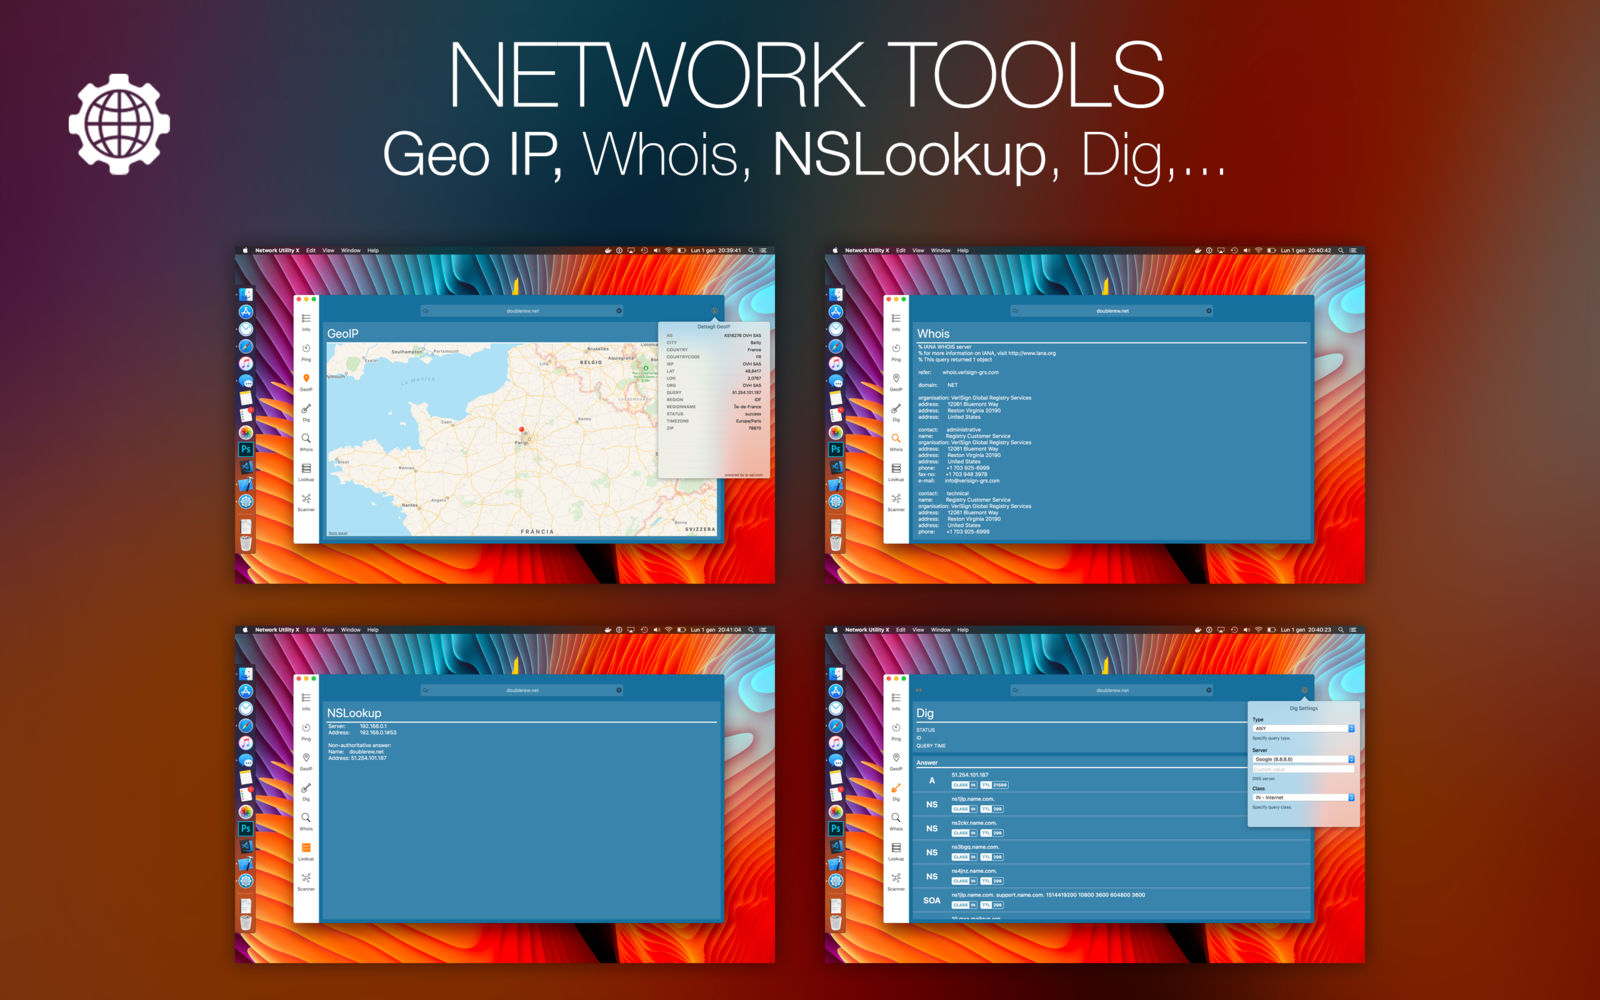The image size is (1600, 1000).
Task: Click Spotlight search icon in GeoIP screenshot menu bar
Action: click(x=751, y=250)
